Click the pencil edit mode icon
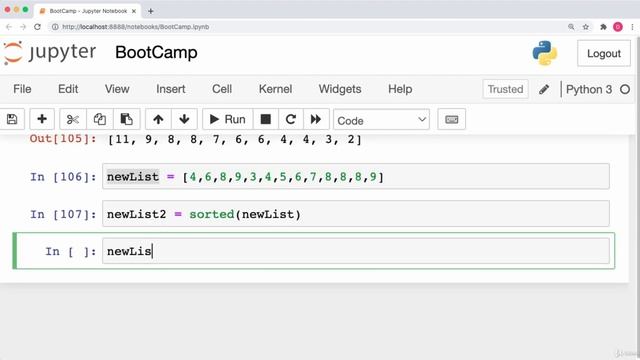The image size is (640, 360). [x=544, y=89]
